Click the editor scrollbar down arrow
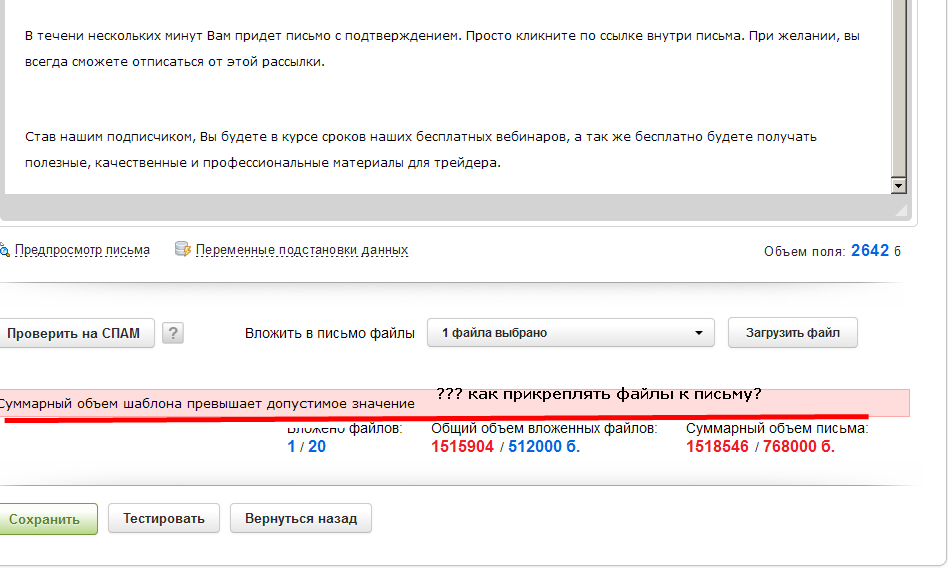This screenshot has height=568, width=948. [898, 186]
